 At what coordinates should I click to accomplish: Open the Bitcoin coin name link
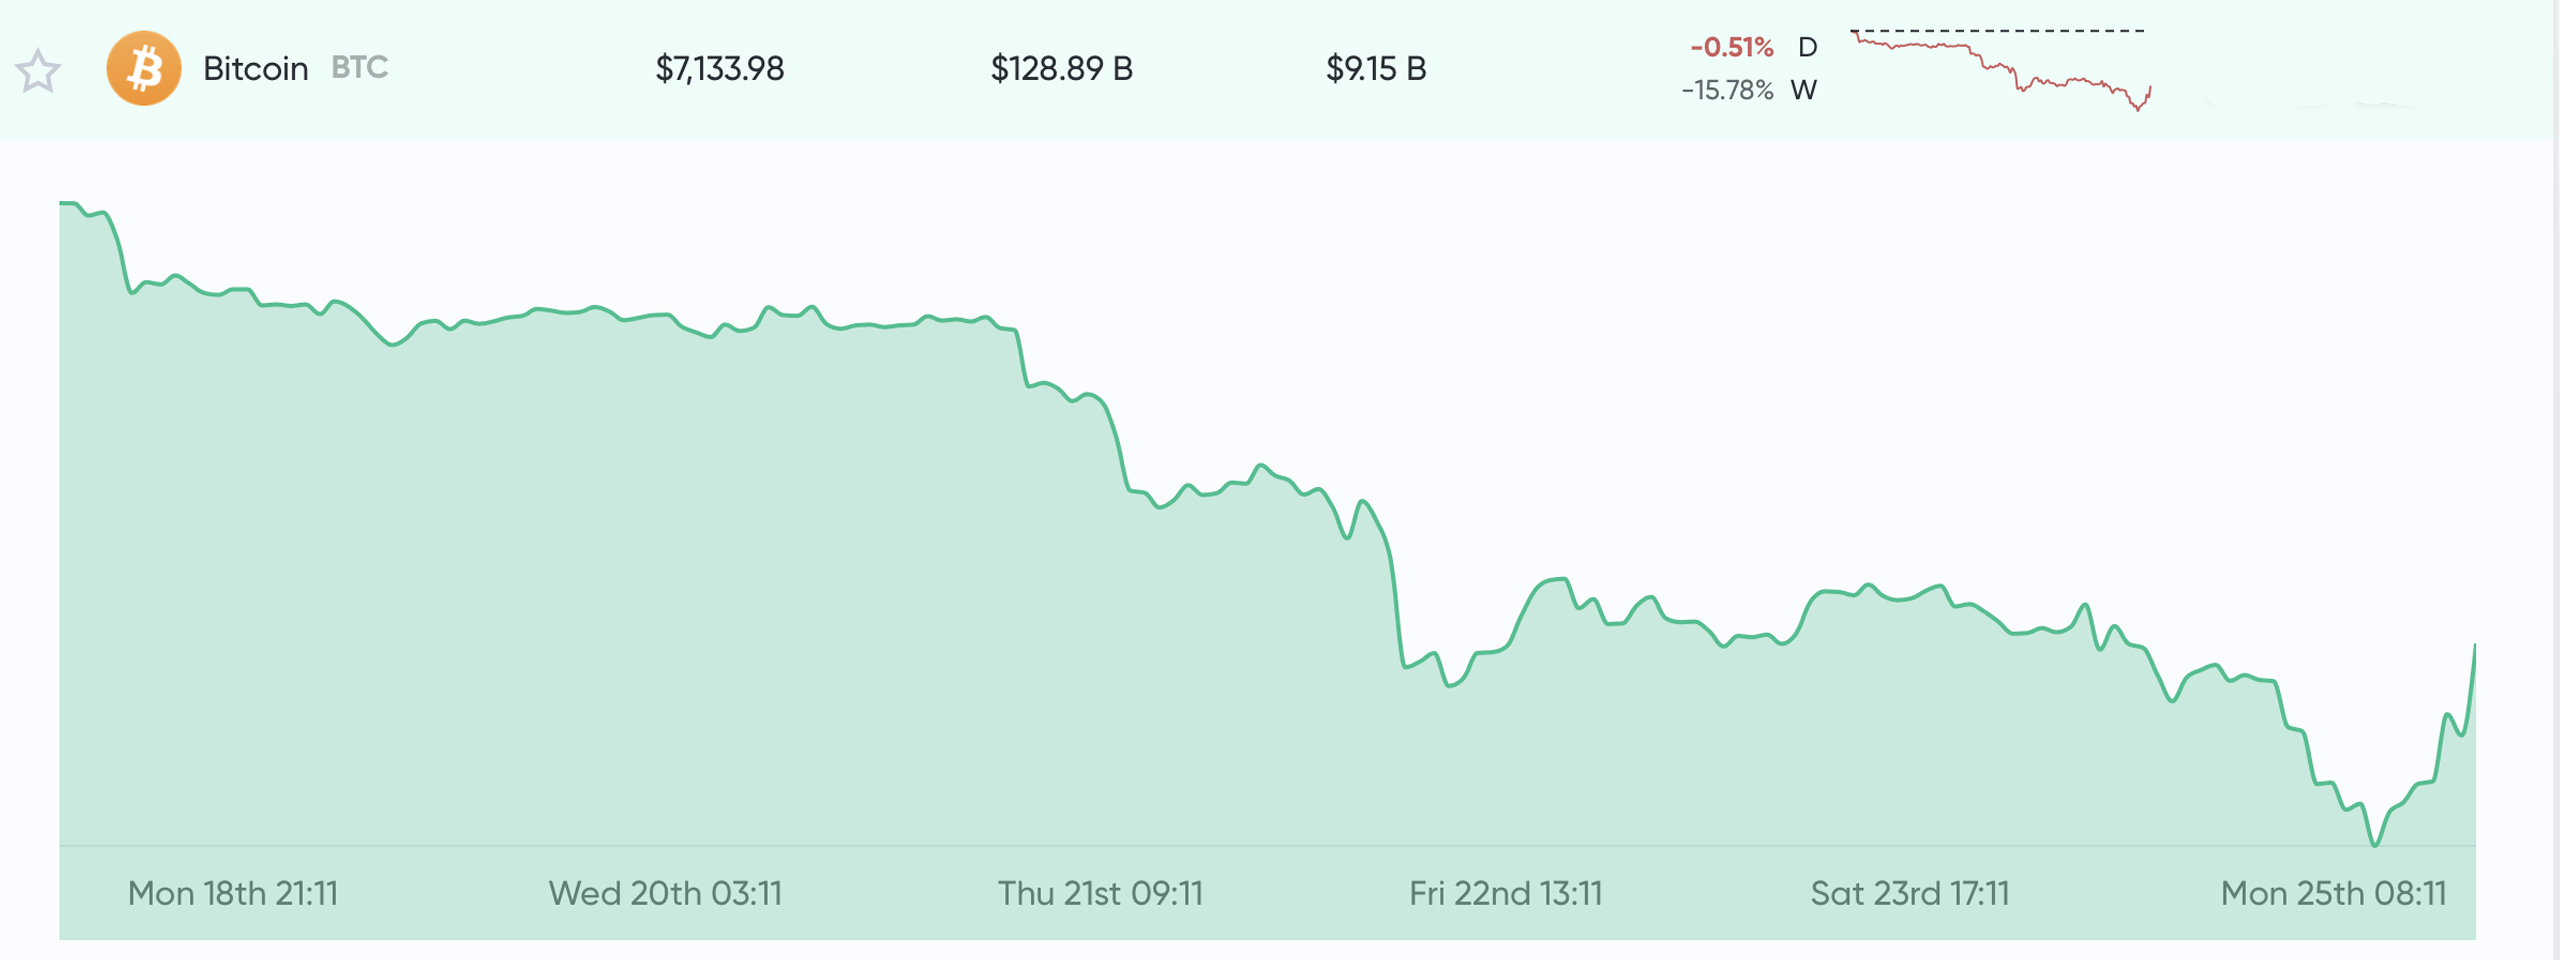pos(255,68)
